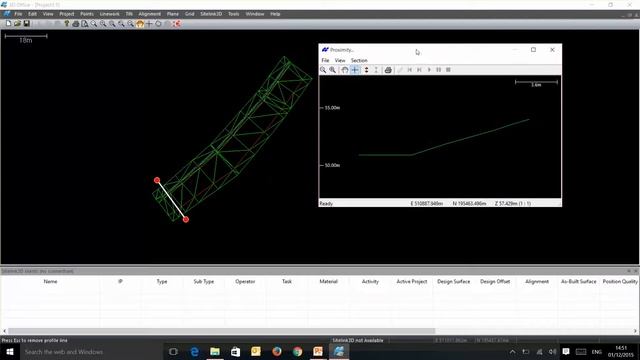Open the Plane menu
This screenshot has height=360, width=640.
click(173, 14)
